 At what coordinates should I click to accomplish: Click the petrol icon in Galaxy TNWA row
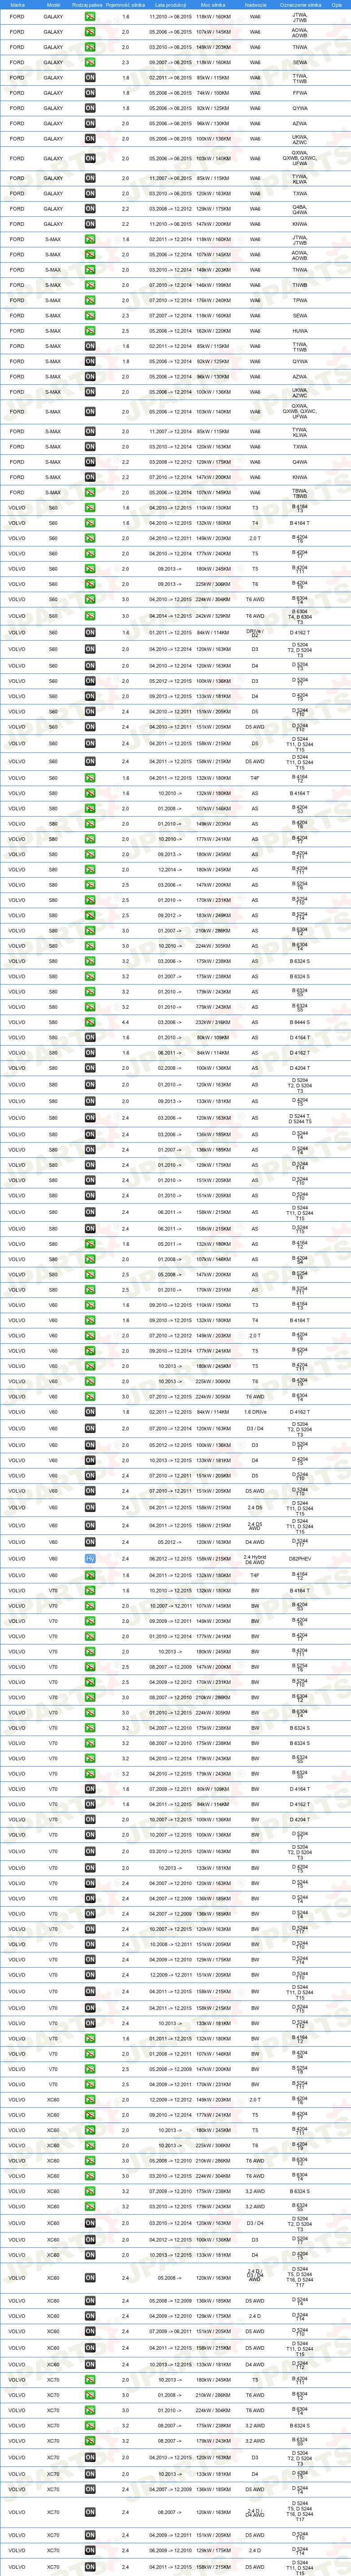tap(90, 47)
